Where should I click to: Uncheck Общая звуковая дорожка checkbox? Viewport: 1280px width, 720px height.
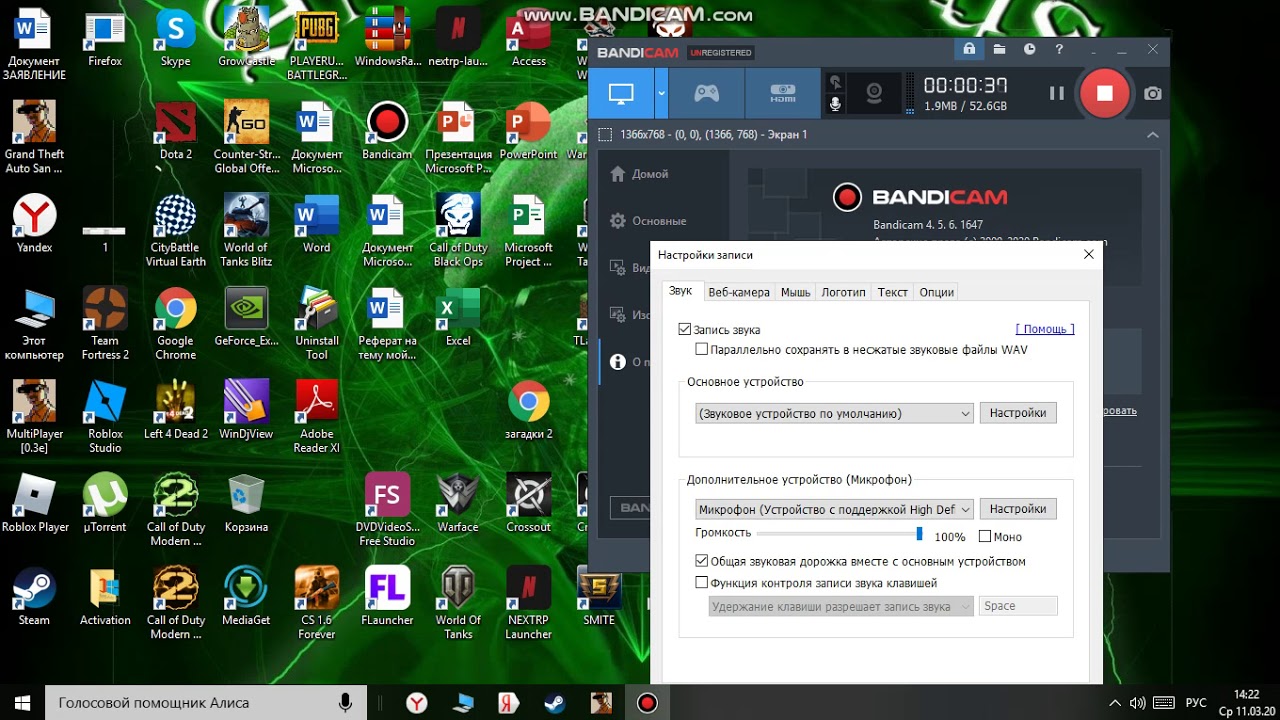tap(701, 562)
